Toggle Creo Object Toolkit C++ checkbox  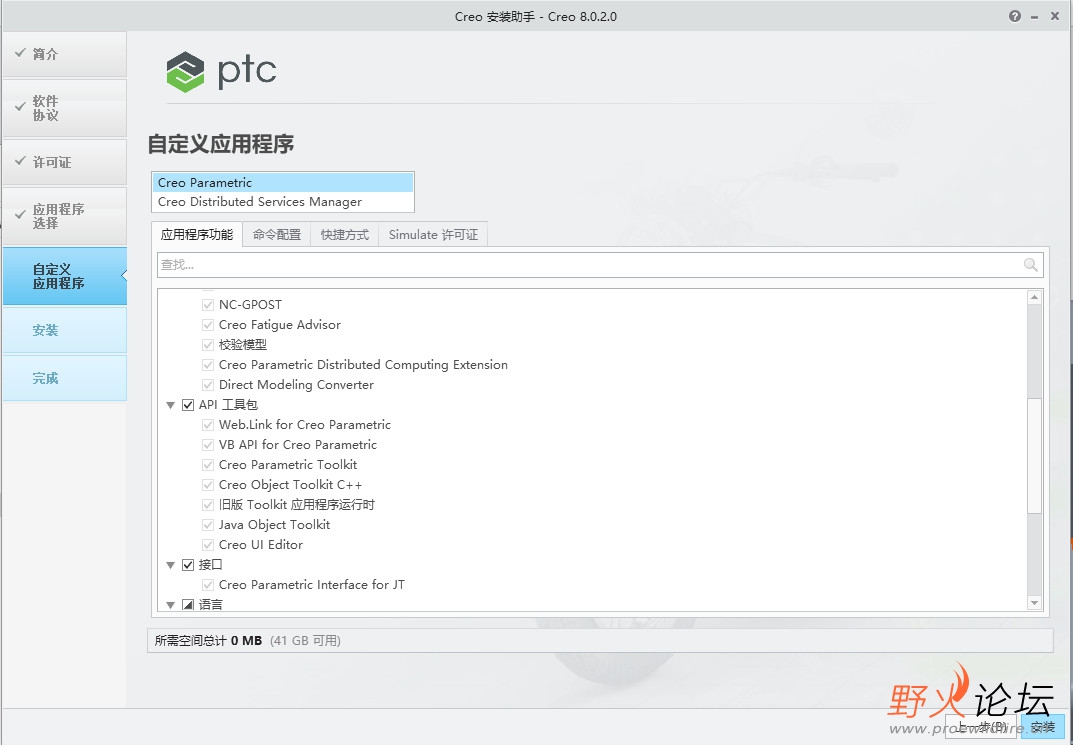tap(208, 485)
